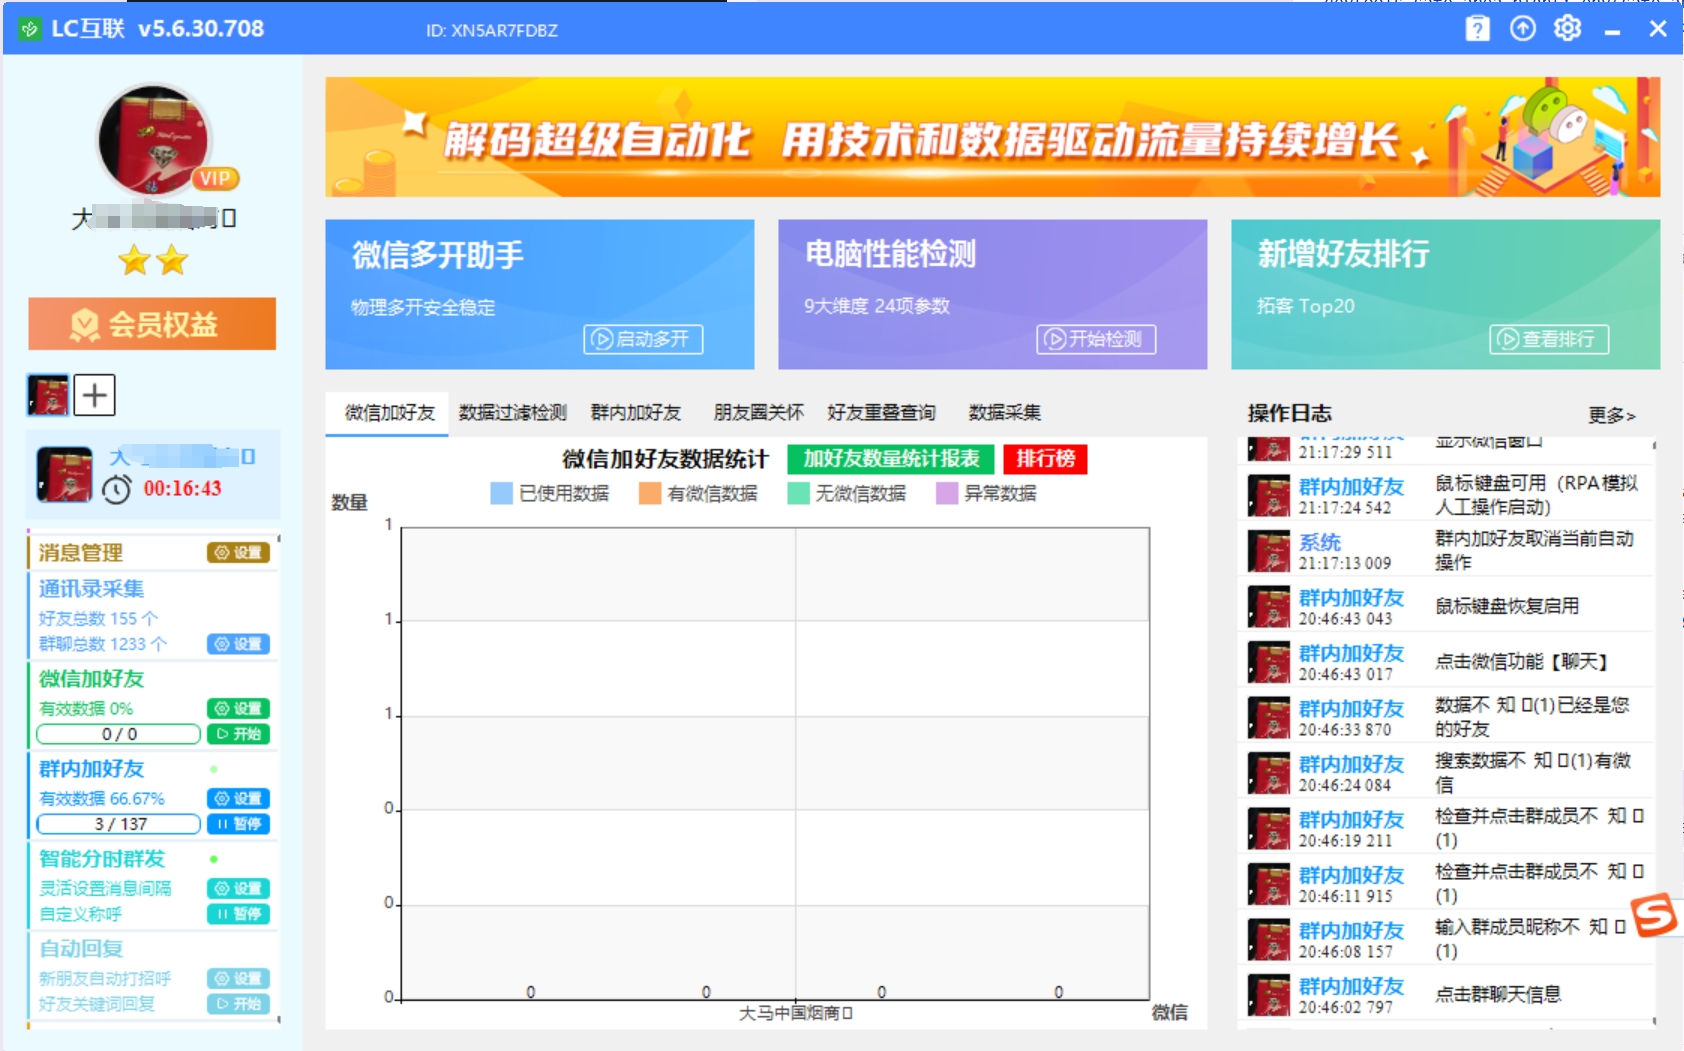Click the VIP badge on the profile avatar

click(215, 178)
